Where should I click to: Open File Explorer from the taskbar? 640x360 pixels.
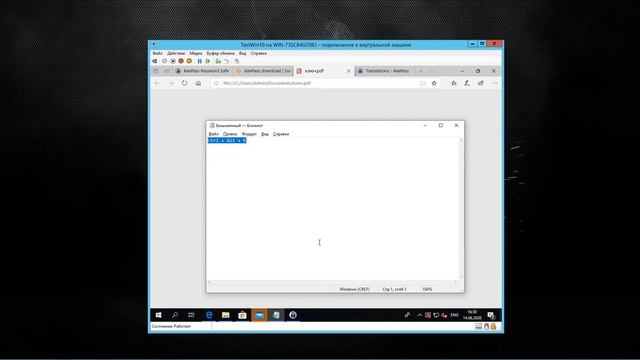pyautogui.click(x=225, y=315)
